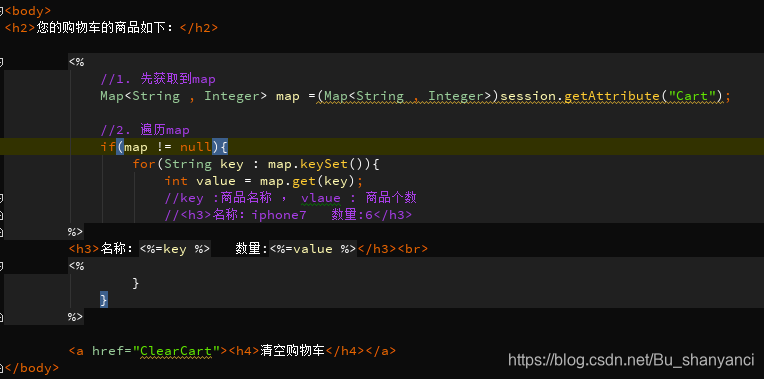This screenshot has height=379, width=764.
Task: Click the != operator
Action: coord(164,147)
